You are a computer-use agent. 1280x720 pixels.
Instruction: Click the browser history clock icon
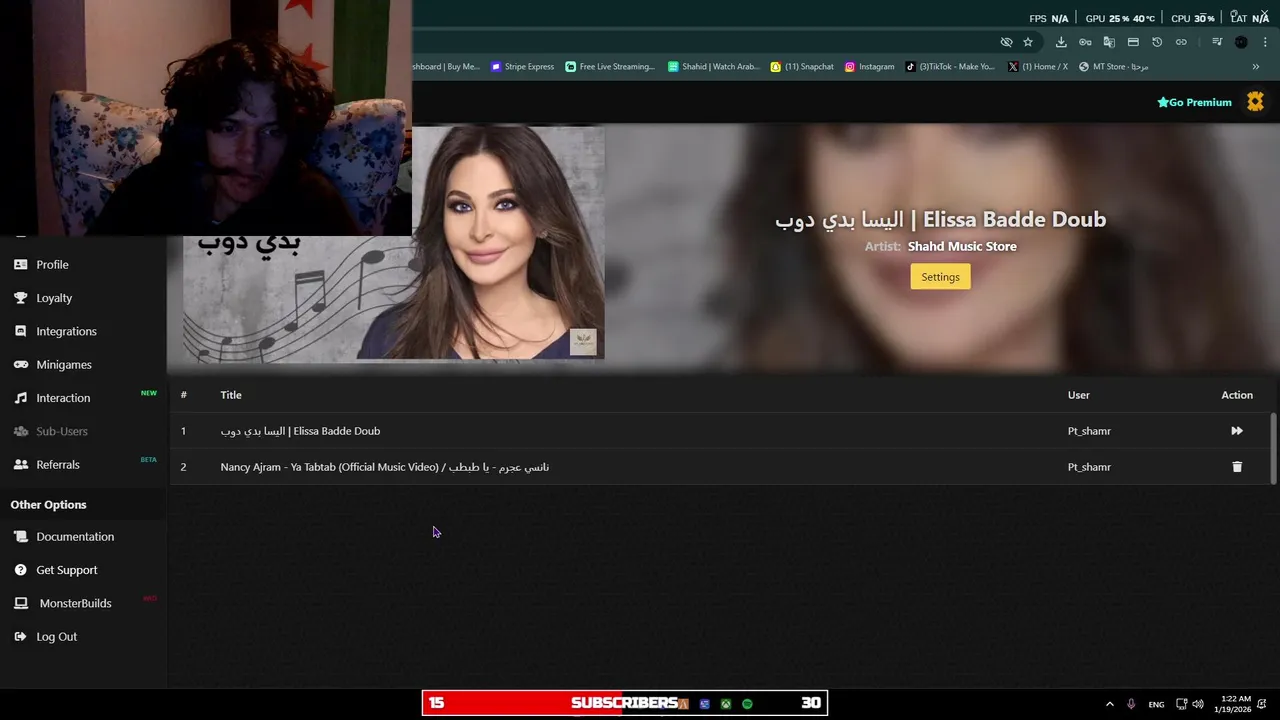point(1157,42)
